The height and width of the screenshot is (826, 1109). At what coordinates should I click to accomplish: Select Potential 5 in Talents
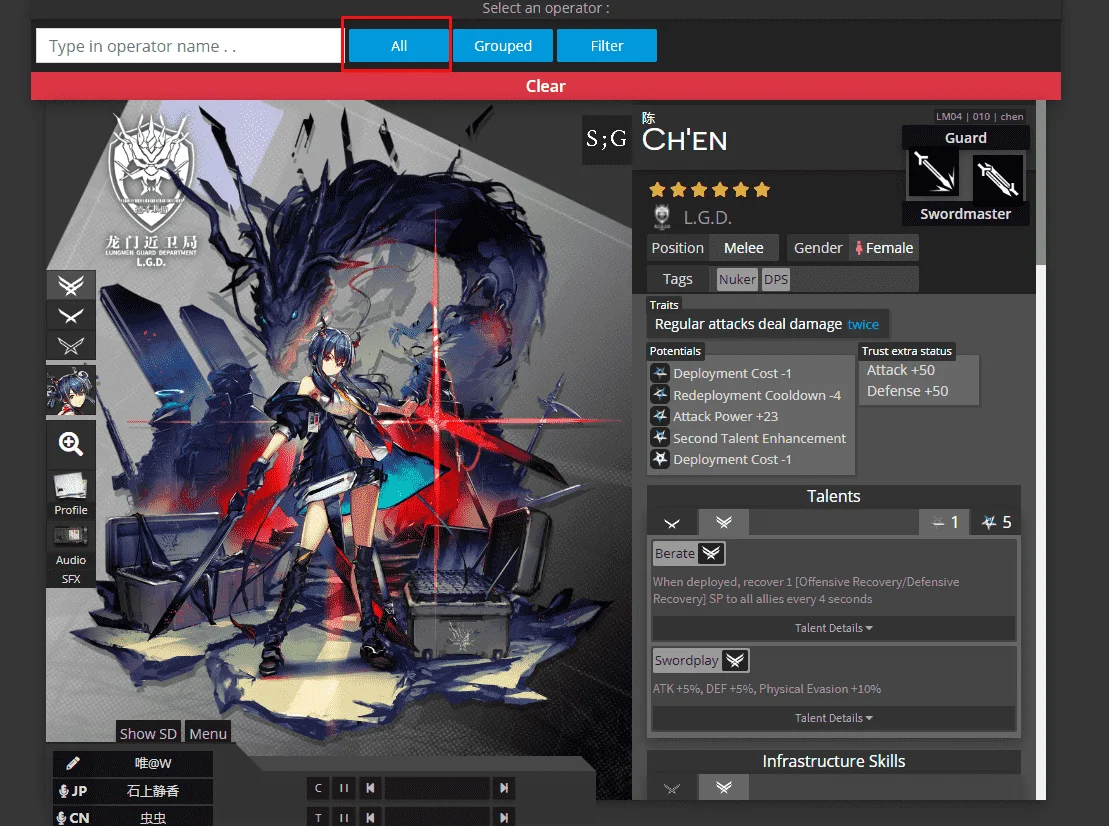coord(996,523)
